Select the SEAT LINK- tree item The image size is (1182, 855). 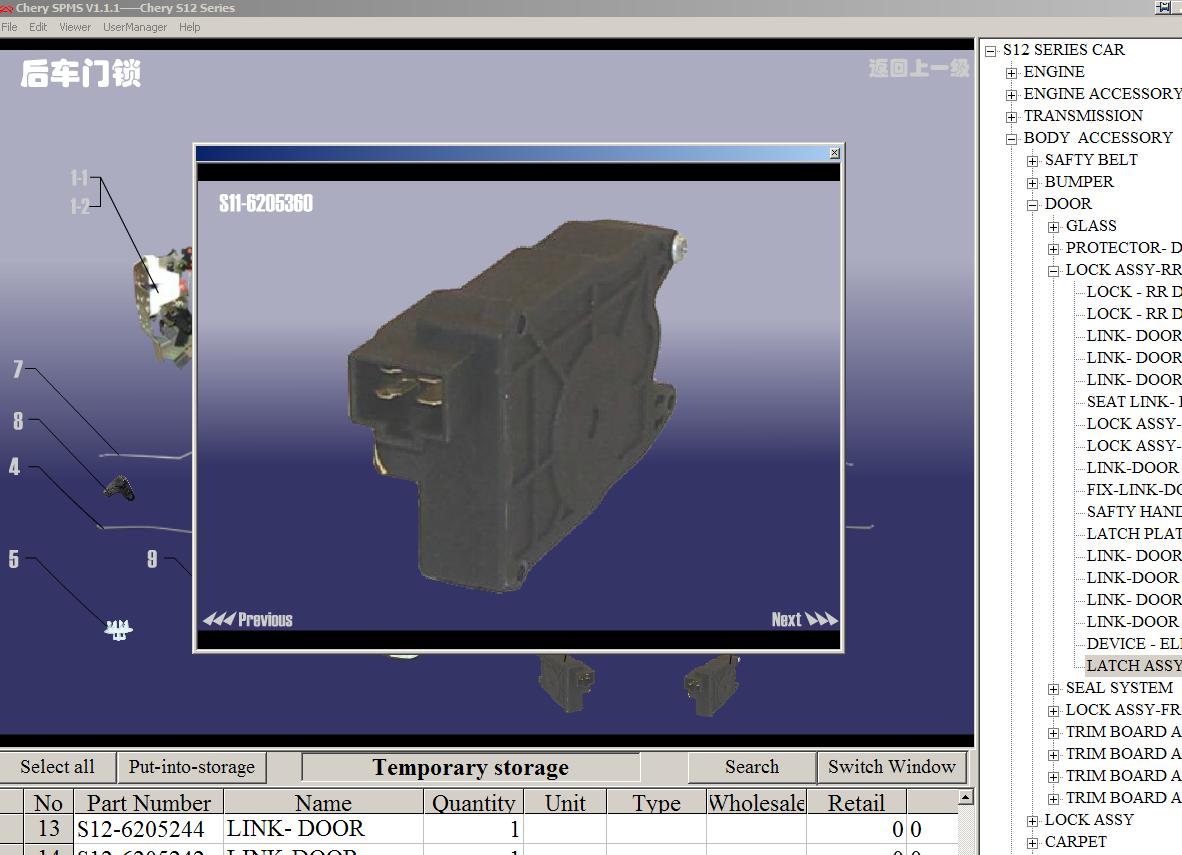pos(1134,402)
